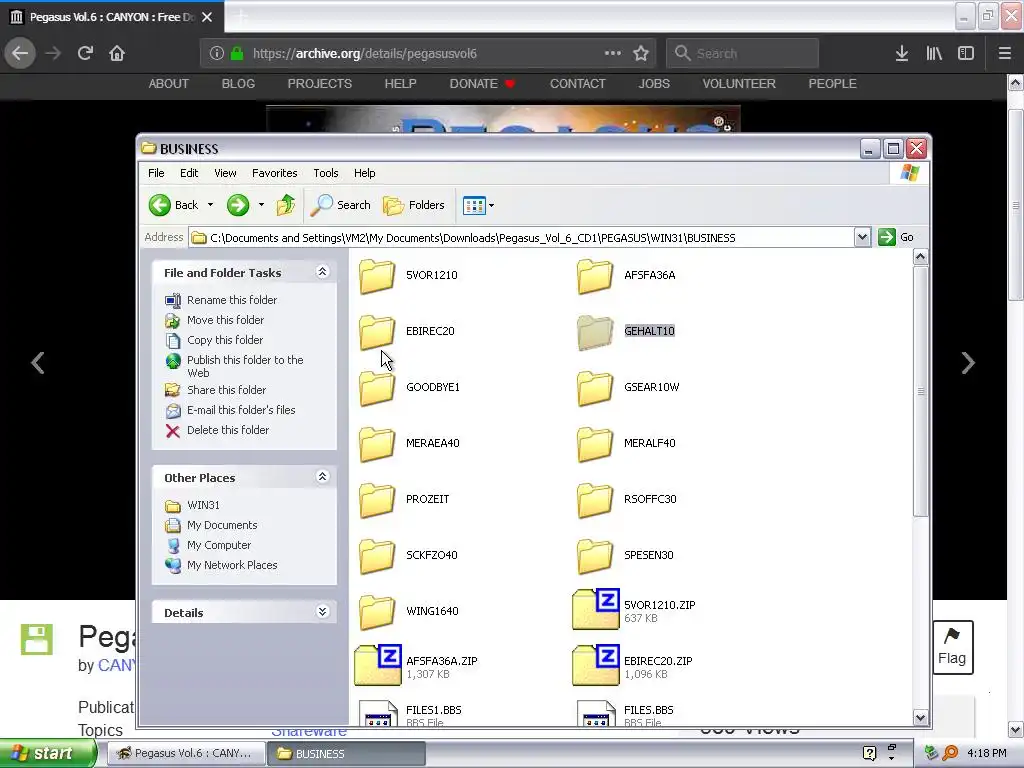Select the AFSFA36A.ZIP archive icon
Viewport: 1024px width, 768px height.
point(377,665)
